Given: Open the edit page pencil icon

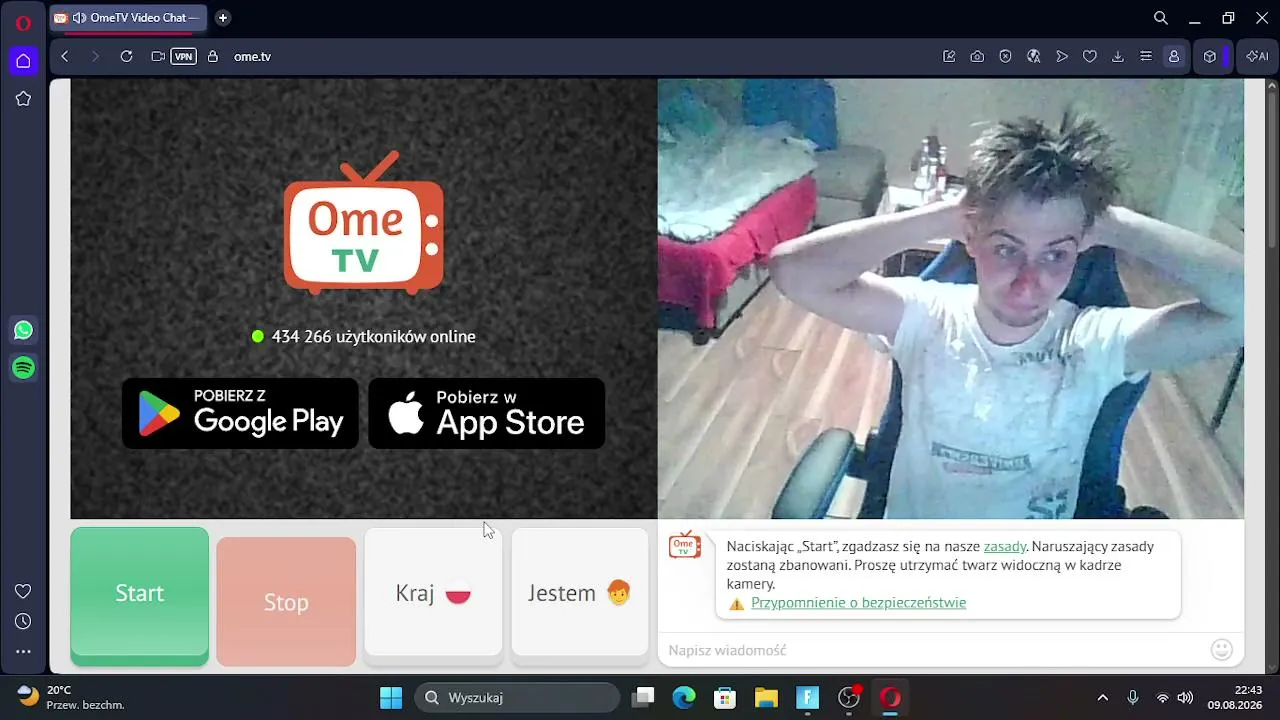Looking at the screenshot, I should 949,57.
